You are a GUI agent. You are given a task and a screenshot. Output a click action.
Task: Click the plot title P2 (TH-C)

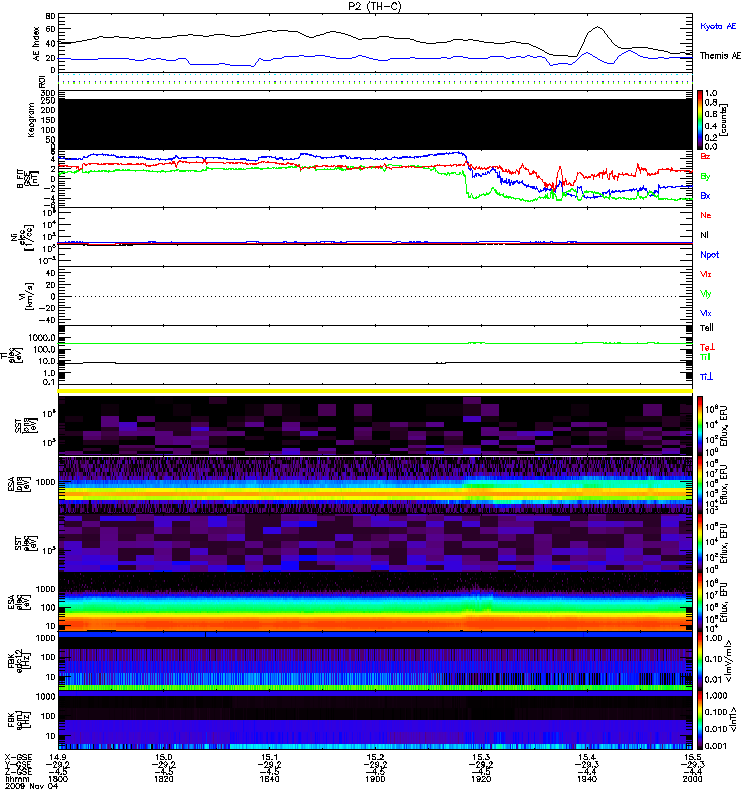375,6
